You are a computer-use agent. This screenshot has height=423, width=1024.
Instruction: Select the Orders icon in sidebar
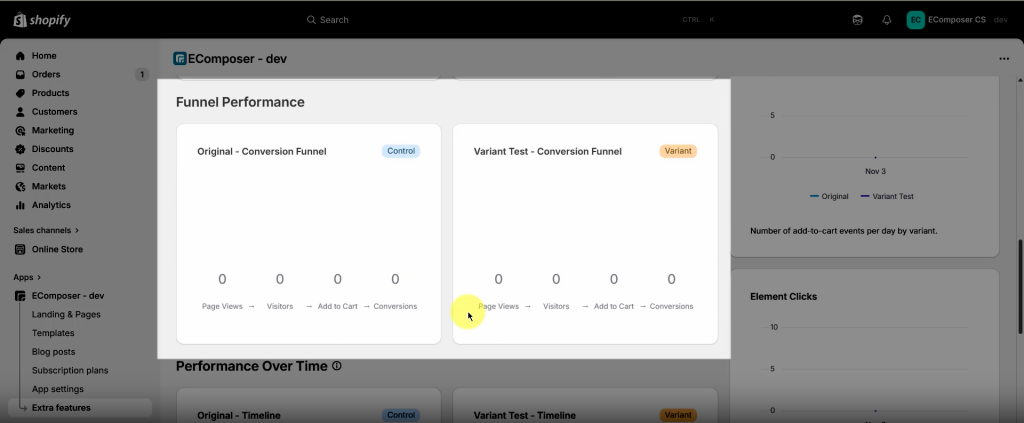tap(20, 74)
